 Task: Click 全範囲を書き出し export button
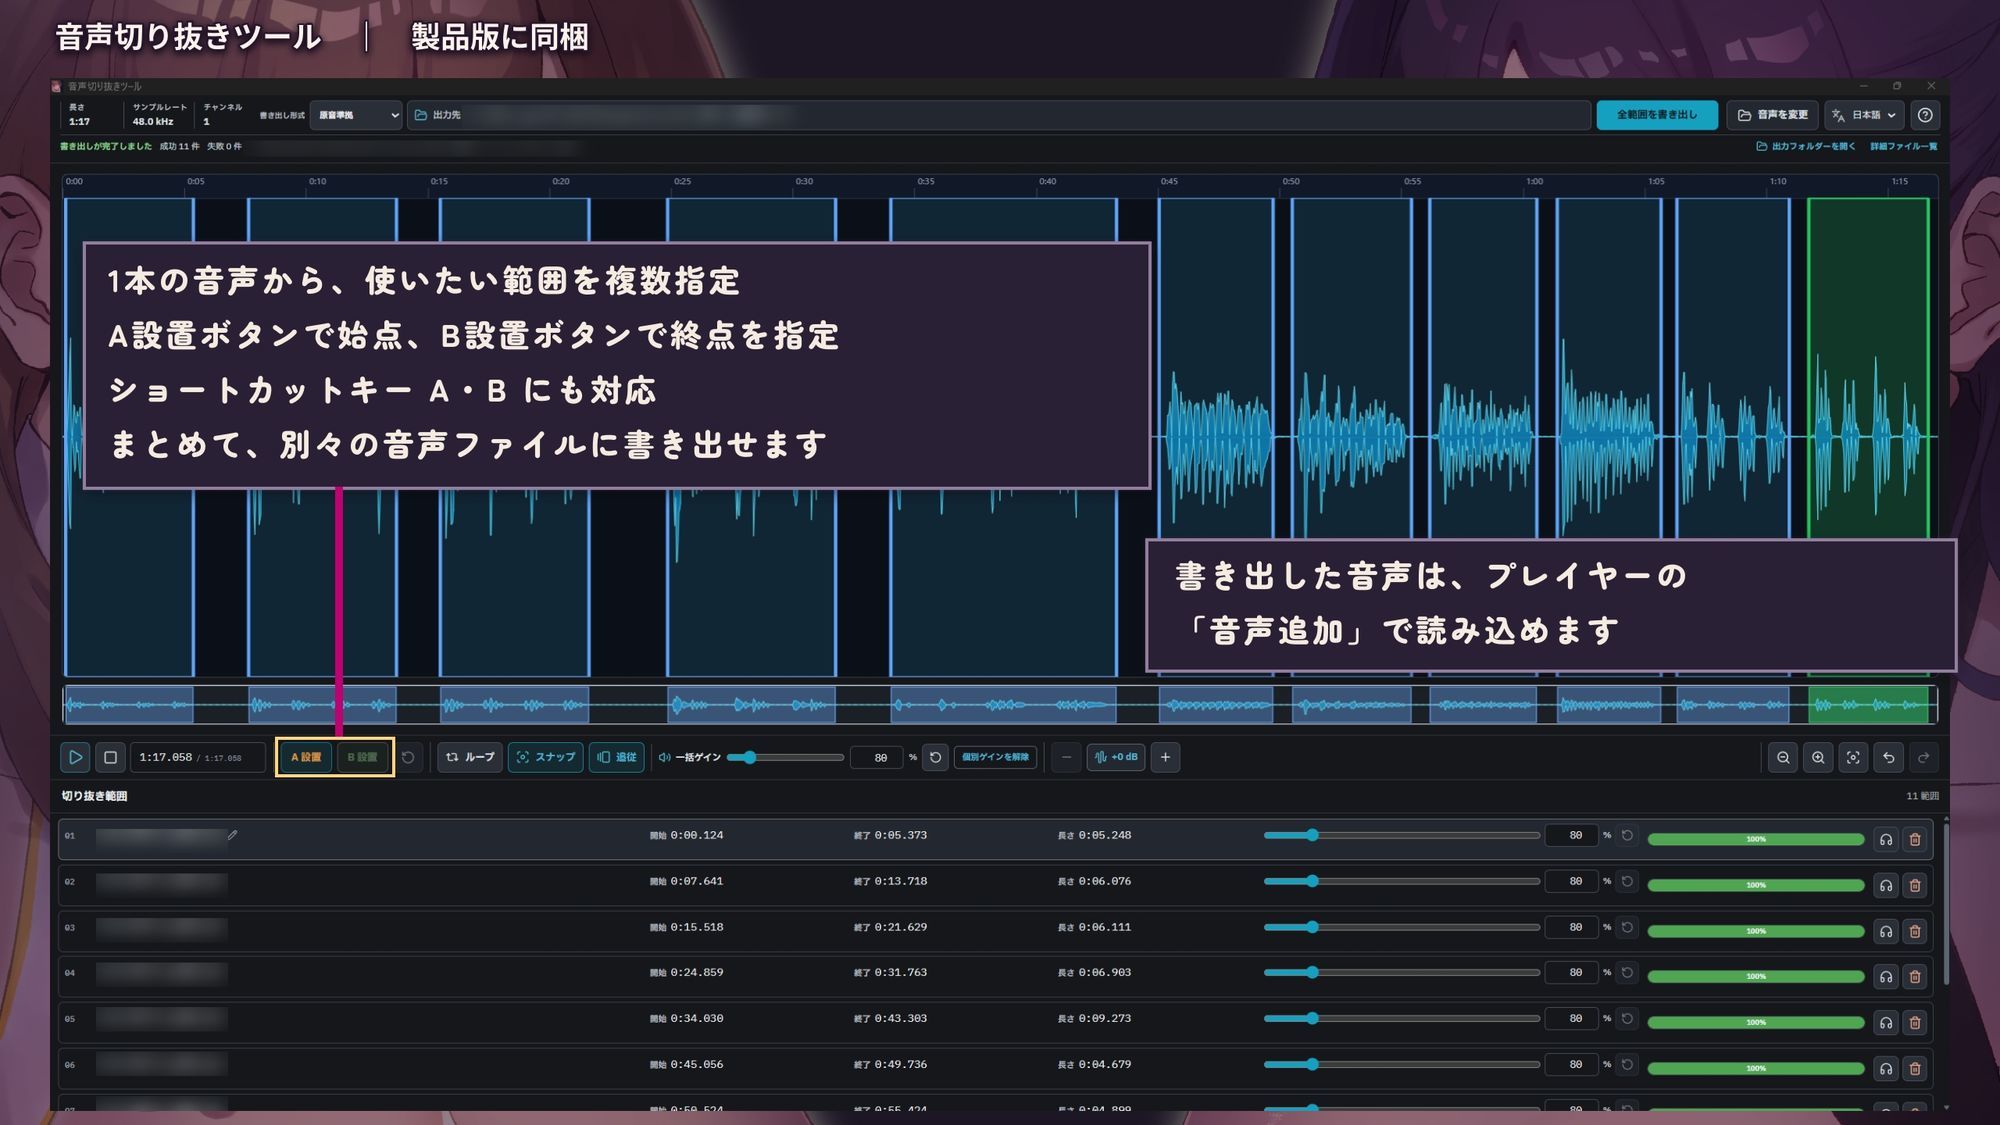[1657, 115]
